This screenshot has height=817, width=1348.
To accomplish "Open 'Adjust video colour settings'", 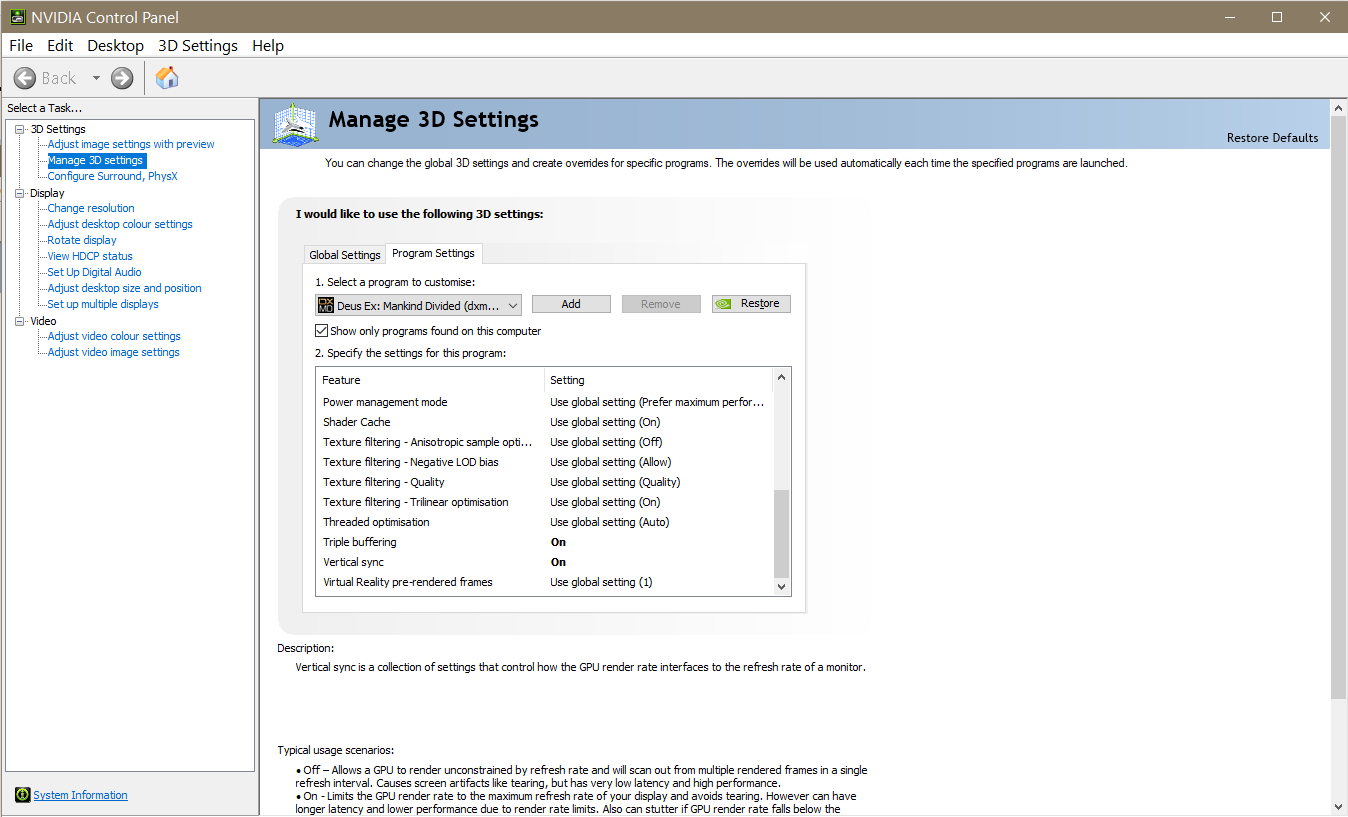I will [x=114, y=336].
